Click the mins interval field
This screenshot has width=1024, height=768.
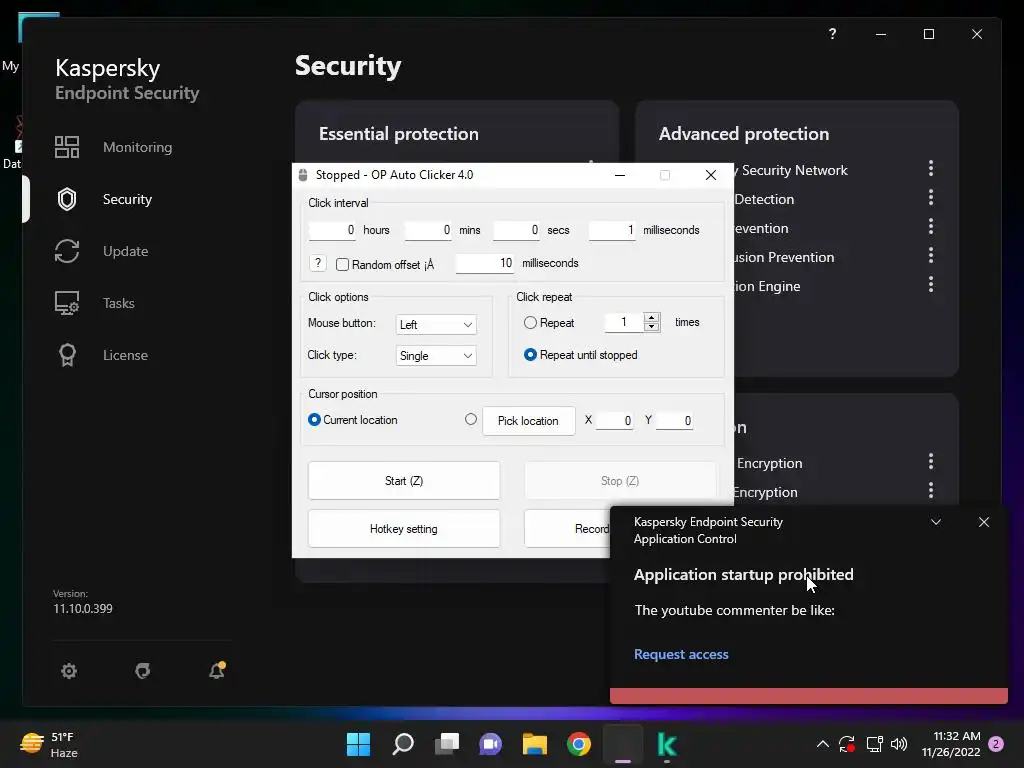(x=428, y=230)
